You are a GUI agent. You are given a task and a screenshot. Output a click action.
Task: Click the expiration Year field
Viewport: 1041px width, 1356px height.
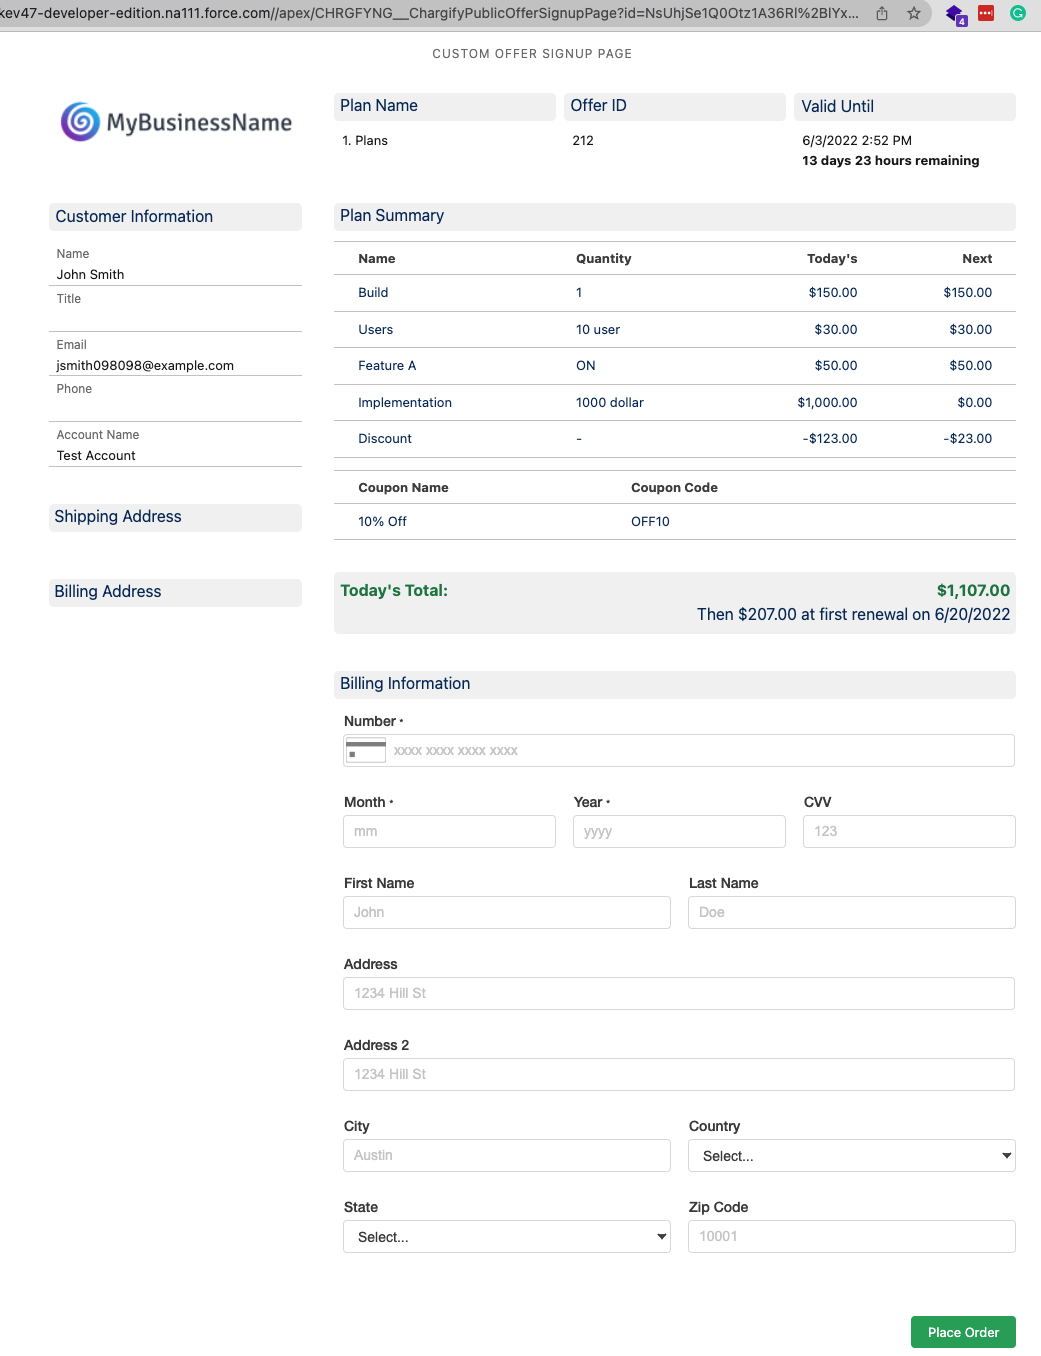(679, 831)
